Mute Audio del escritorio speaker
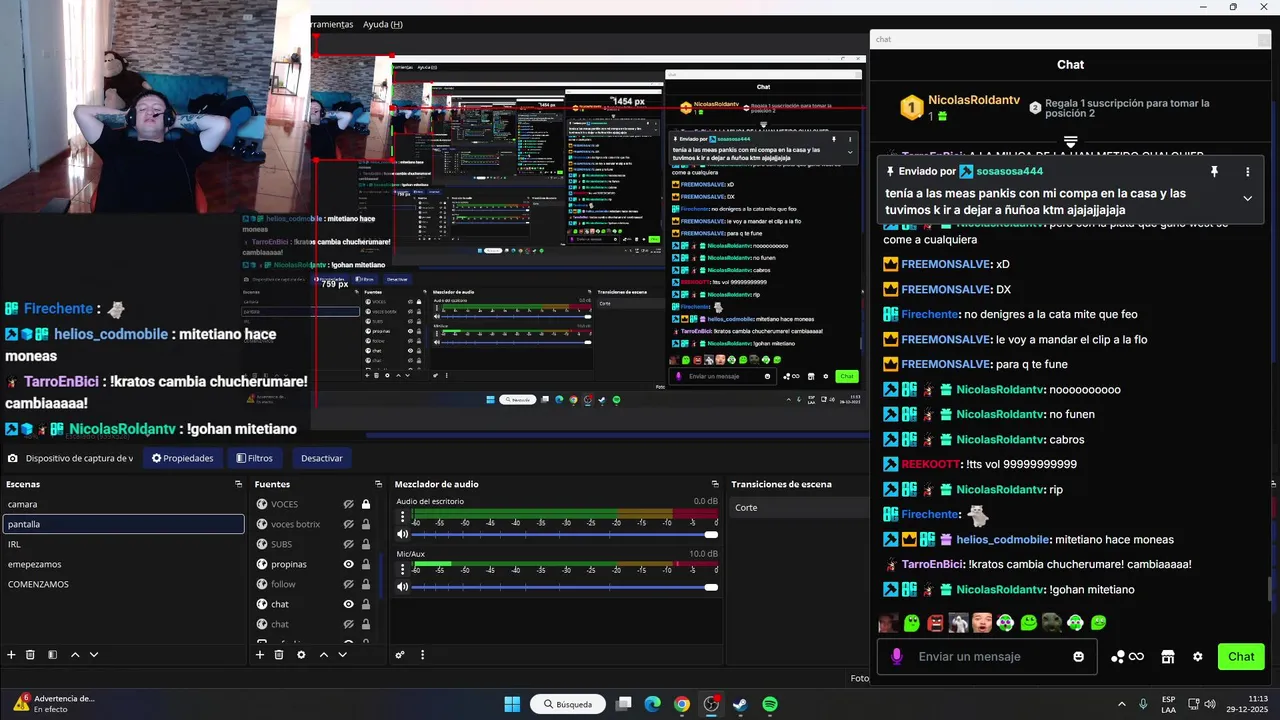The height and width of the screenshot is (720, 1280). (403, 535)
